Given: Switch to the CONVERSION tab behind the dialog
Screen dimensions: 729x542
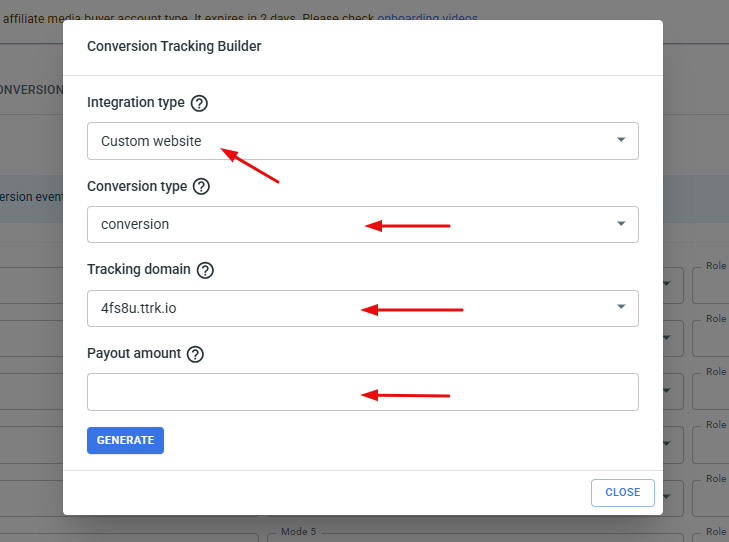Looking at the screenshot, I should (30, 89).
